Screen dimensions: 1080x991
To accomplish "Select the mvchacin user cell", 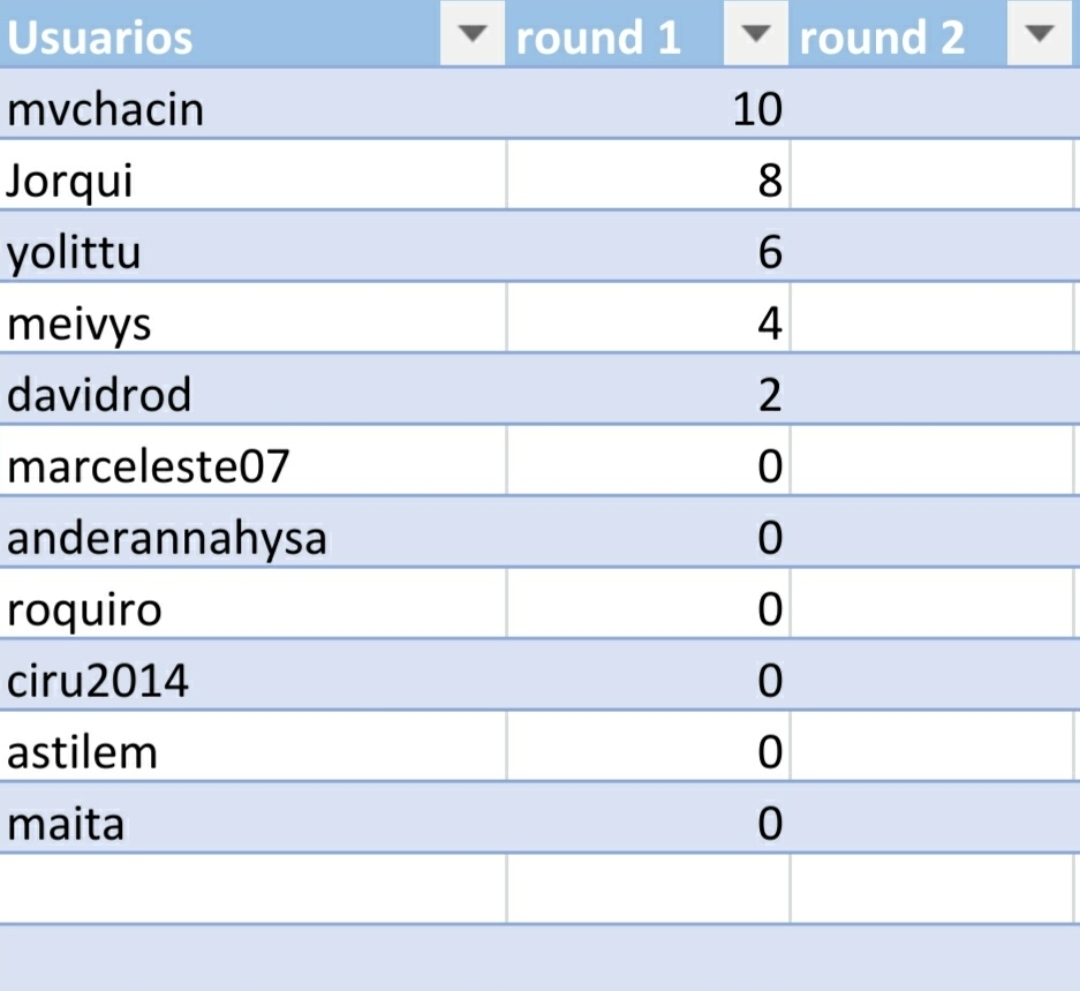I will click(x=105, y=109).
